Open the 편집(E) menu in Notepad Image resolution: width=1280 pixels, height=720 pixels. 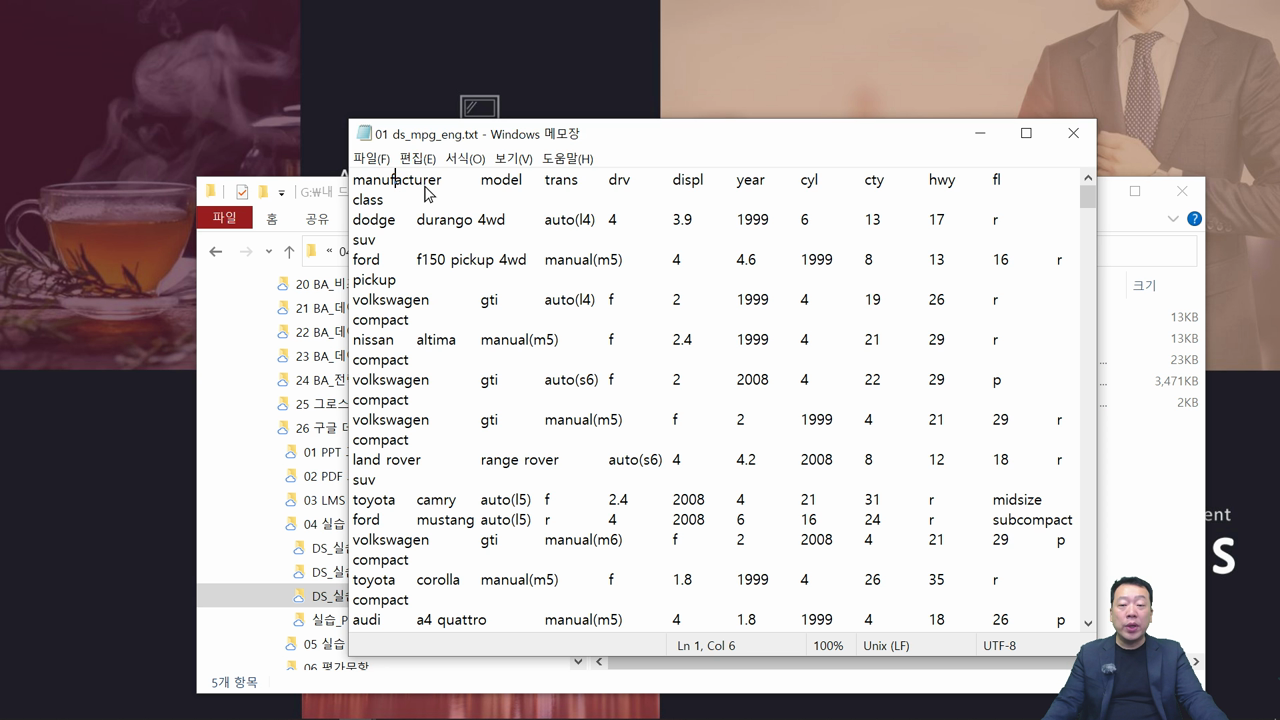(417, 158)
